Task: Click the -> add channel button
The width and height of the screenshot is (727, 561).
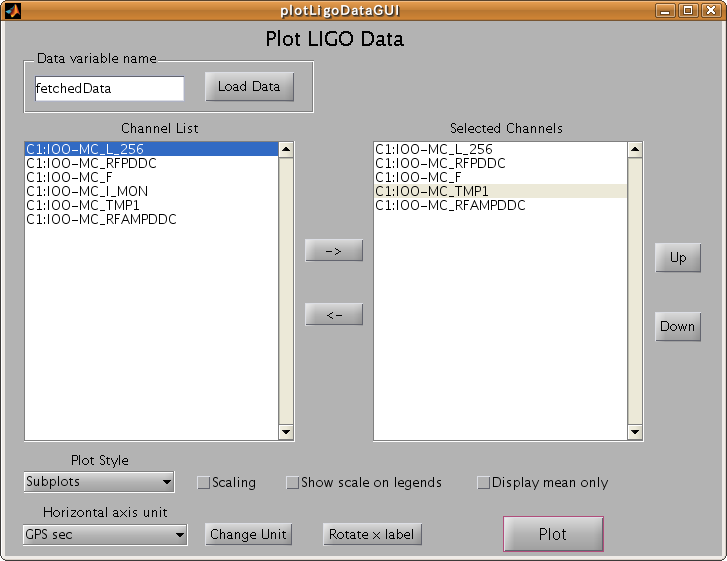Action: [x=334, y=250]
